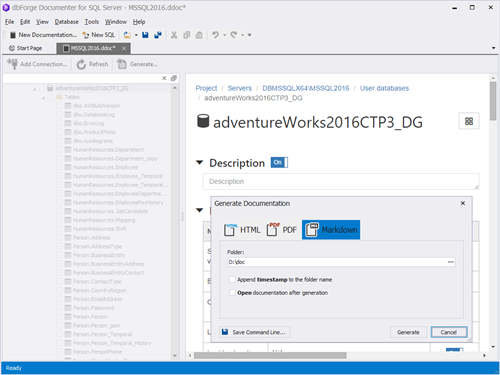The image size is (500, 375).
Task: Click the horizontal scrollbar thumb
Action: [x=270, y=356]
